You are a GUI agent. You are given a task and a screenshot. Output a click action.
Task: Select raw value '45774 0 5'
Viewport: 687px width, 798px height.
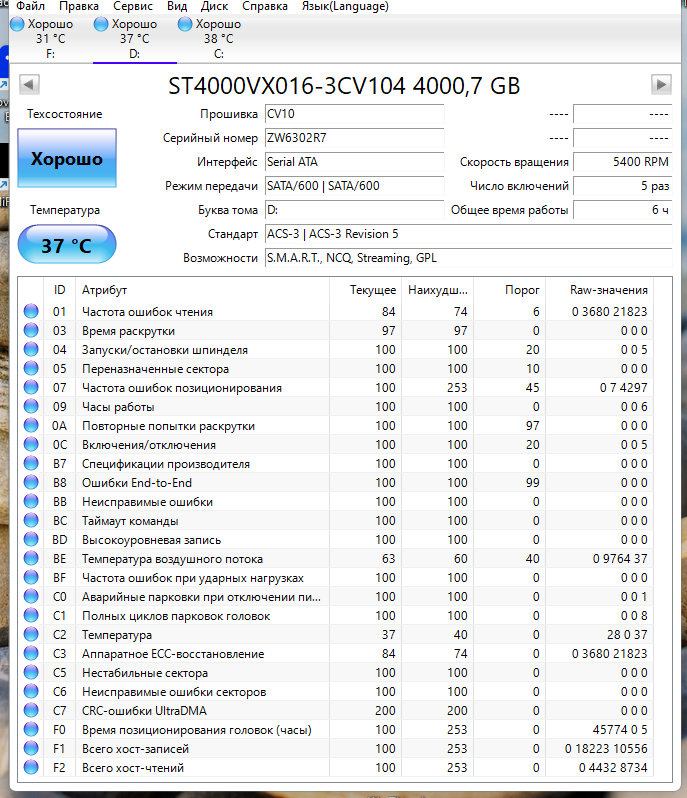pos(620,729)
